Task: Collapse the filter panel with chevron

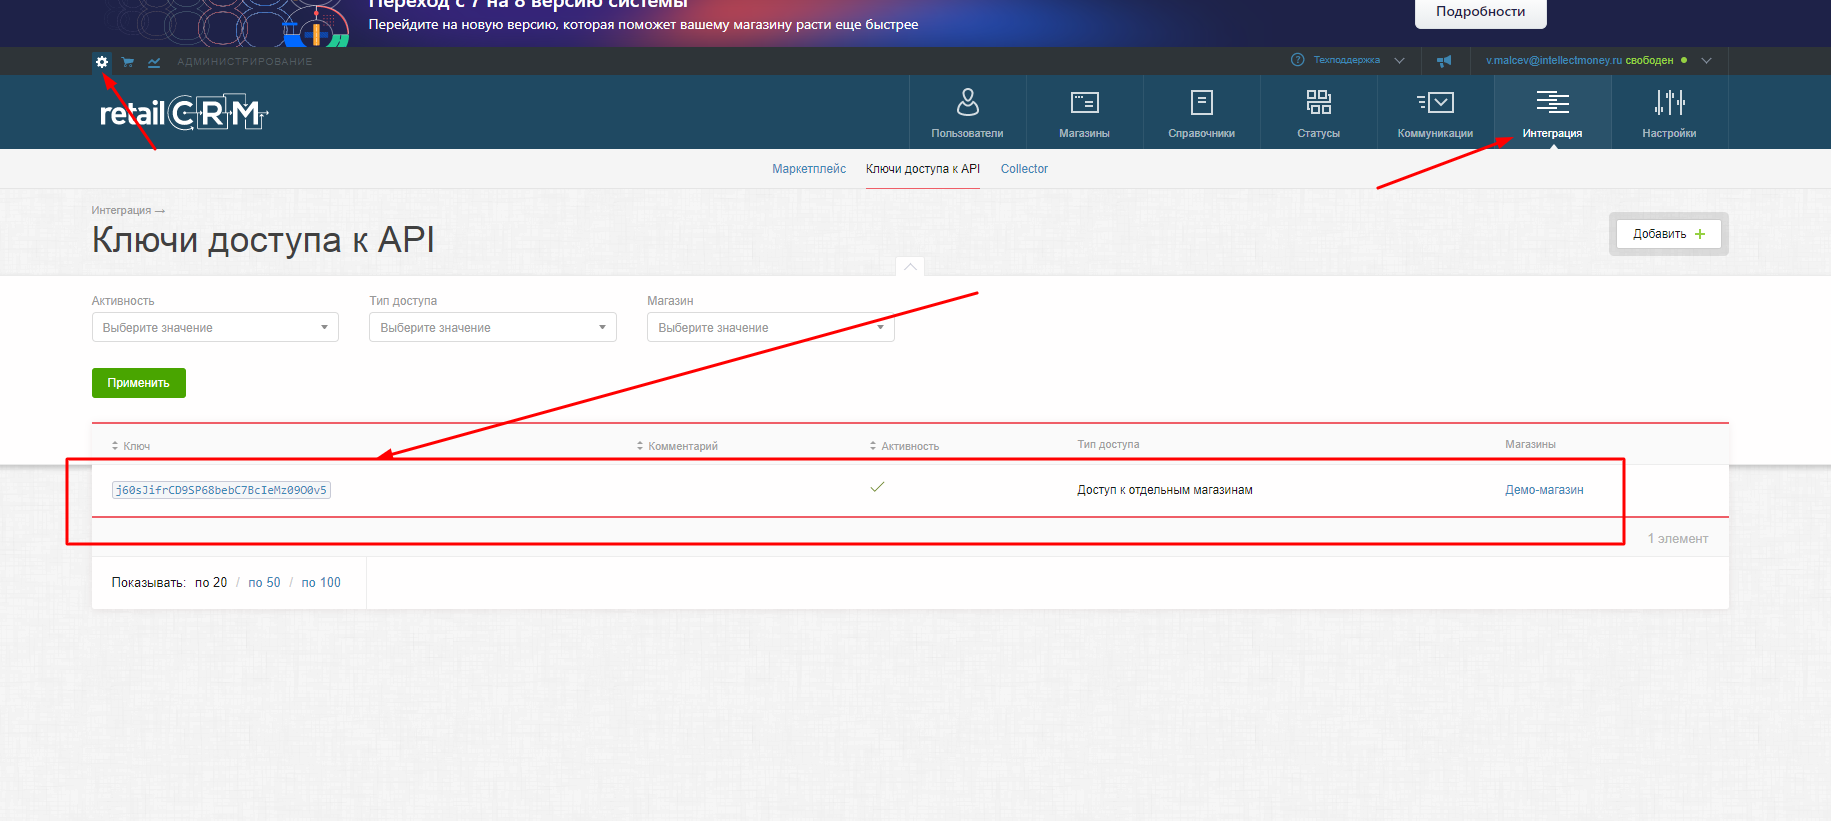Action: (910, 267)
